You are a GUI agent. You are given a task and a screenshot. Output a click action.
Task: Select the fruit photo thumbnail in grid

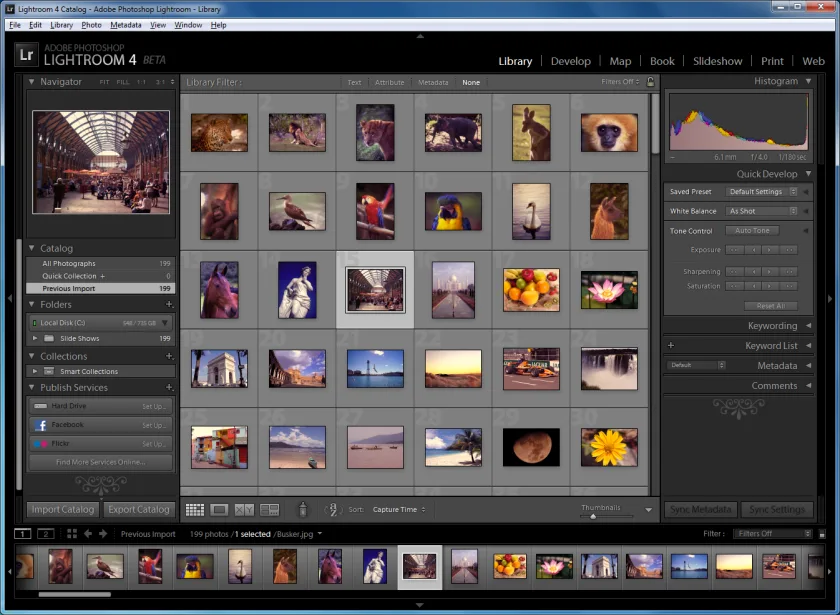pyautogui.click(x=531, y=290)
